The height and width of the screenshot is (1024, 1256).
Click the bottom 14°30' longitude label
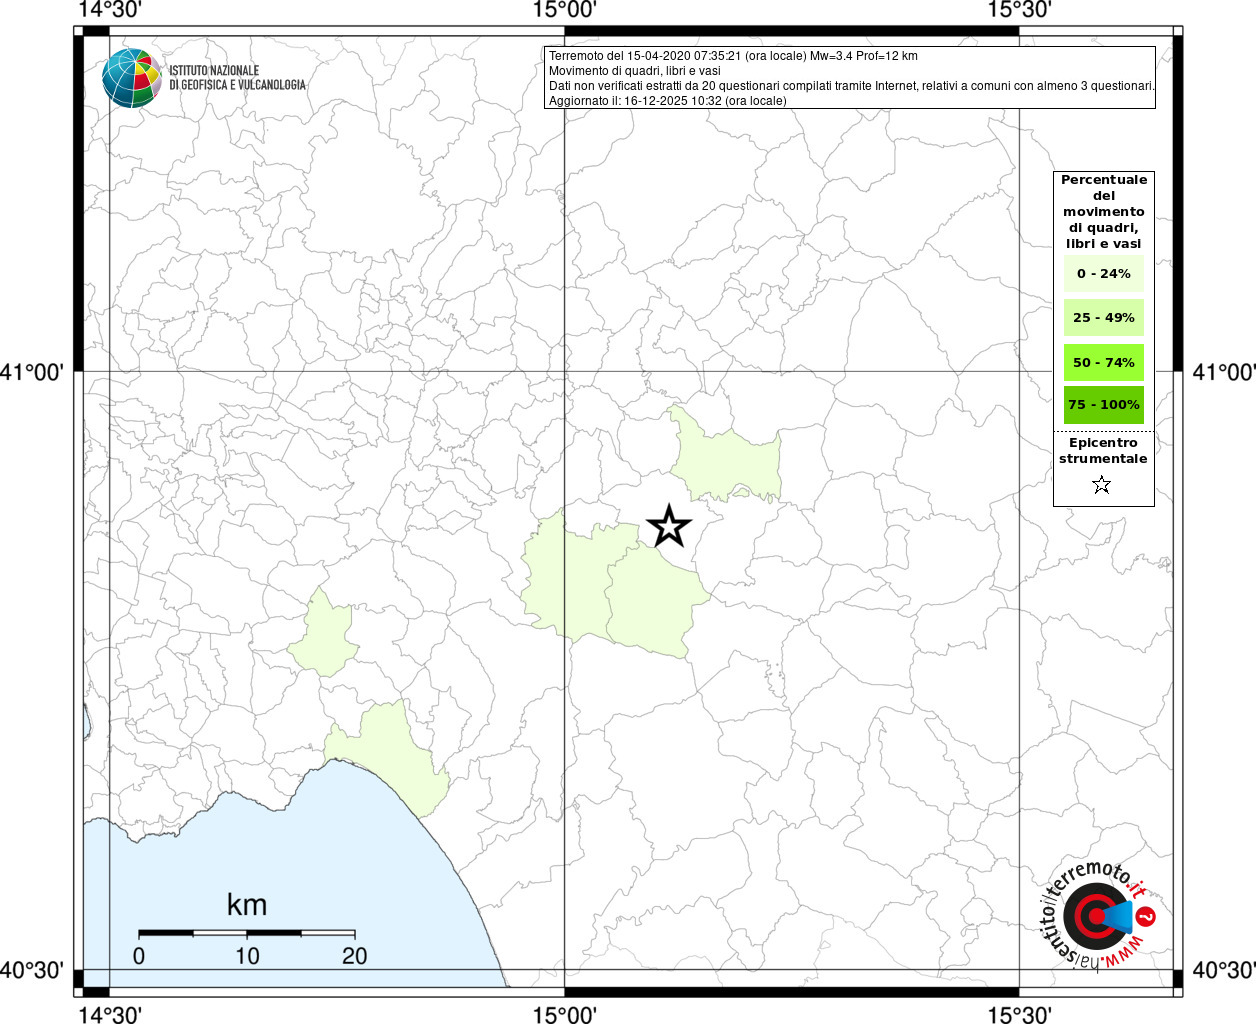pyautogui.click(x=110, y=1014)
